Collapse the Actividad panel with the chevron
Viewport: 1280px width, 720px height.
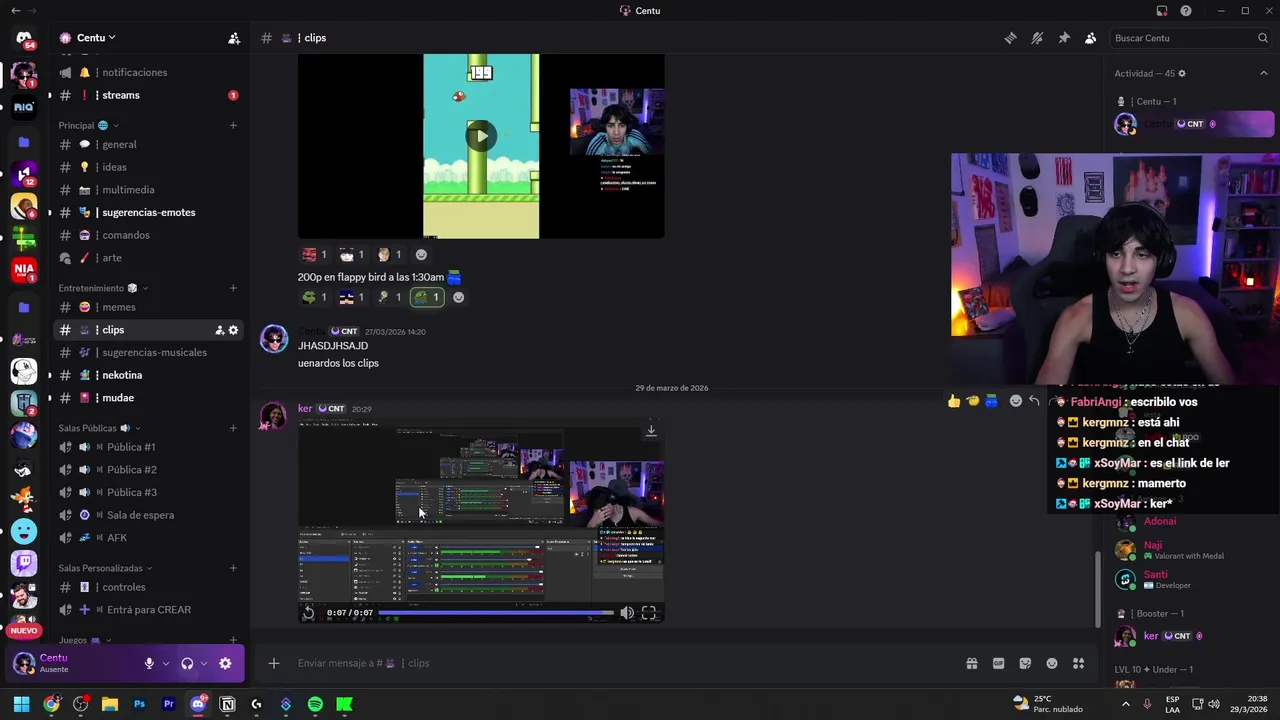[x=1264, y=73]
